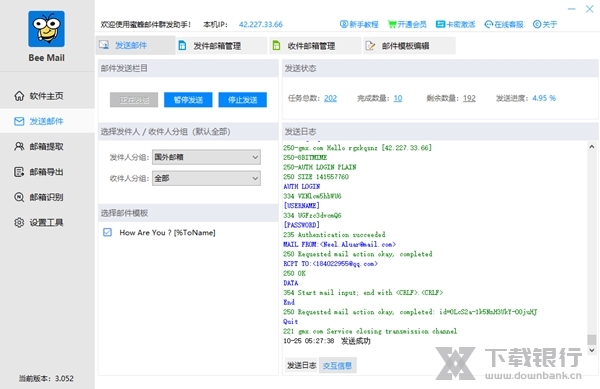The height and width of the screenshot is (389, 600).
Task: Click the log scrollbar down arrow
Action: click(592, 350)
